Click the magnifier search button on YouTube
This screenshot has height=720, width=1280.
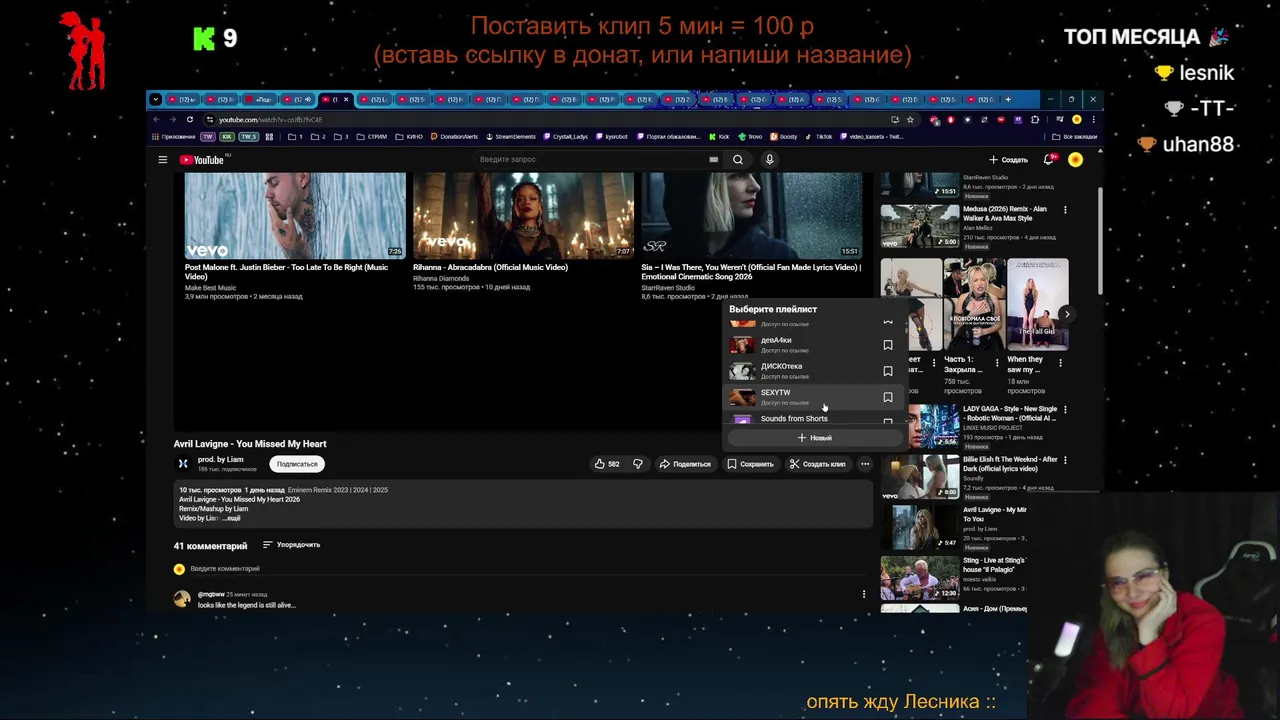point(738,160)
